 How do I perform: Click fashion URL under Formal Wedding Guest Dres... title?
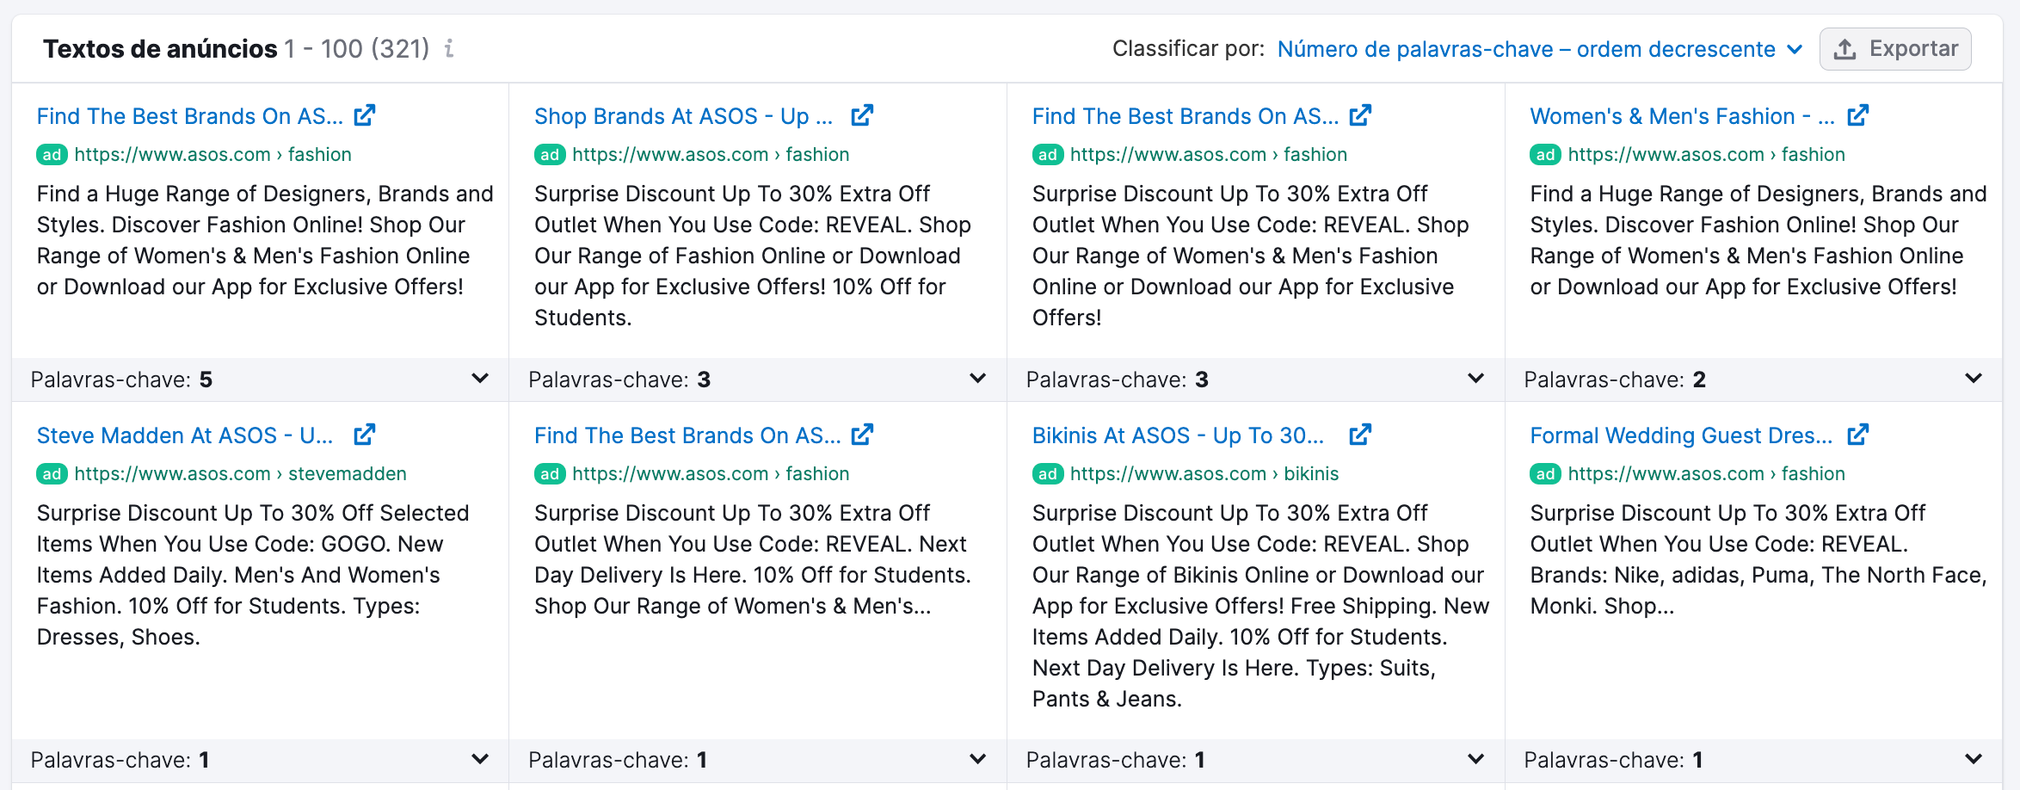pos(1706,473)
